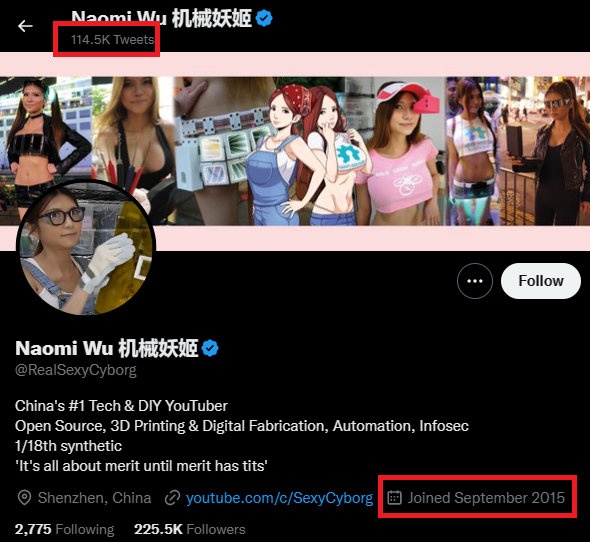
Task: Click the chain link icon
Action: click(172, 498)
